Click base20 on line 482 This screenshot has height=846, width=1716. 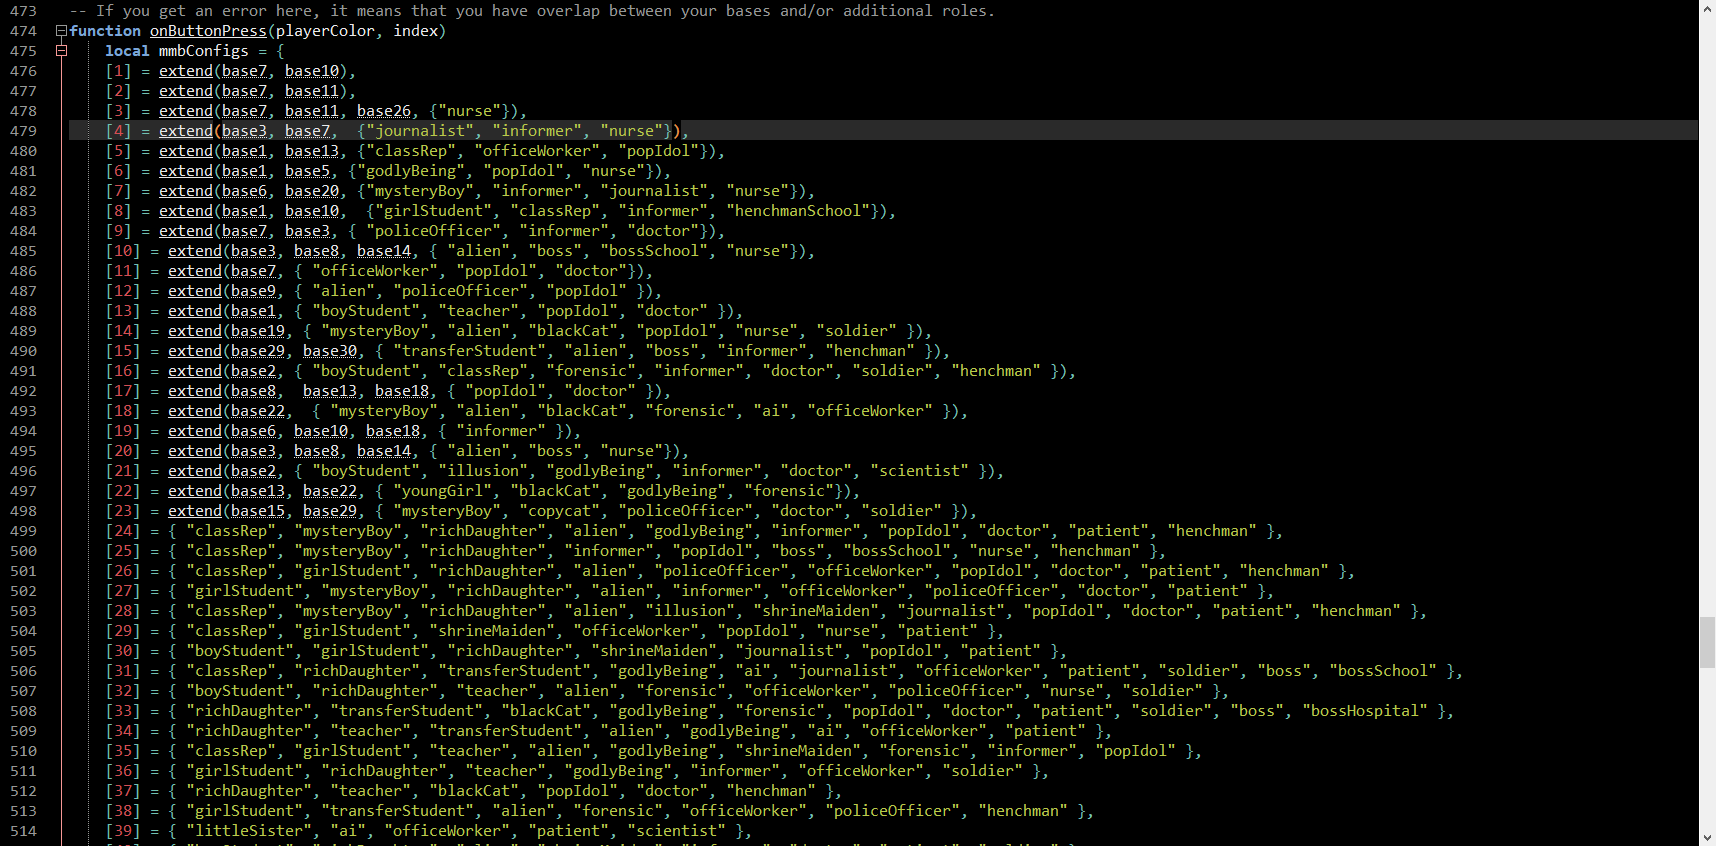coord(312,191)
